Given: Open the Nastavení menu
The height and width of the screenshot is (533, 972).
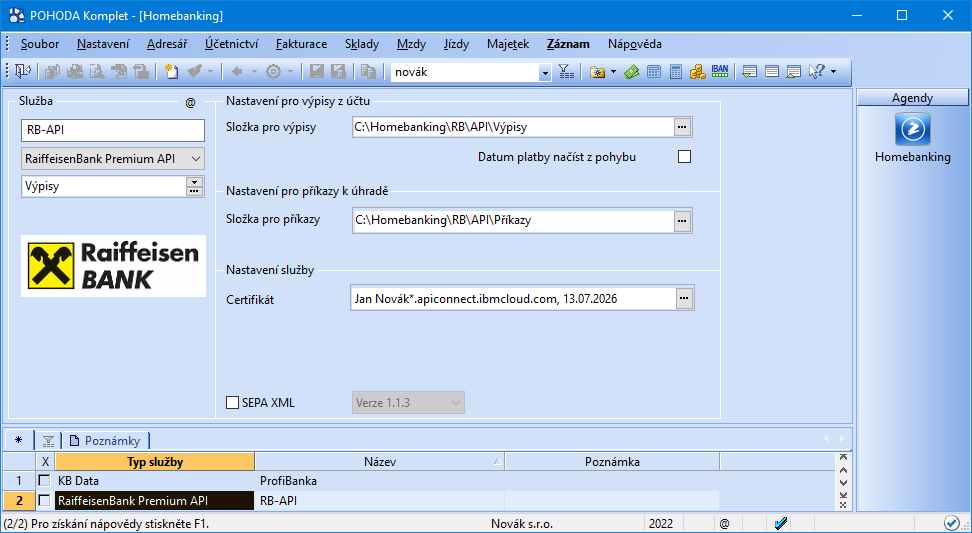Looking at the screenshot, I should pos(103,44).
